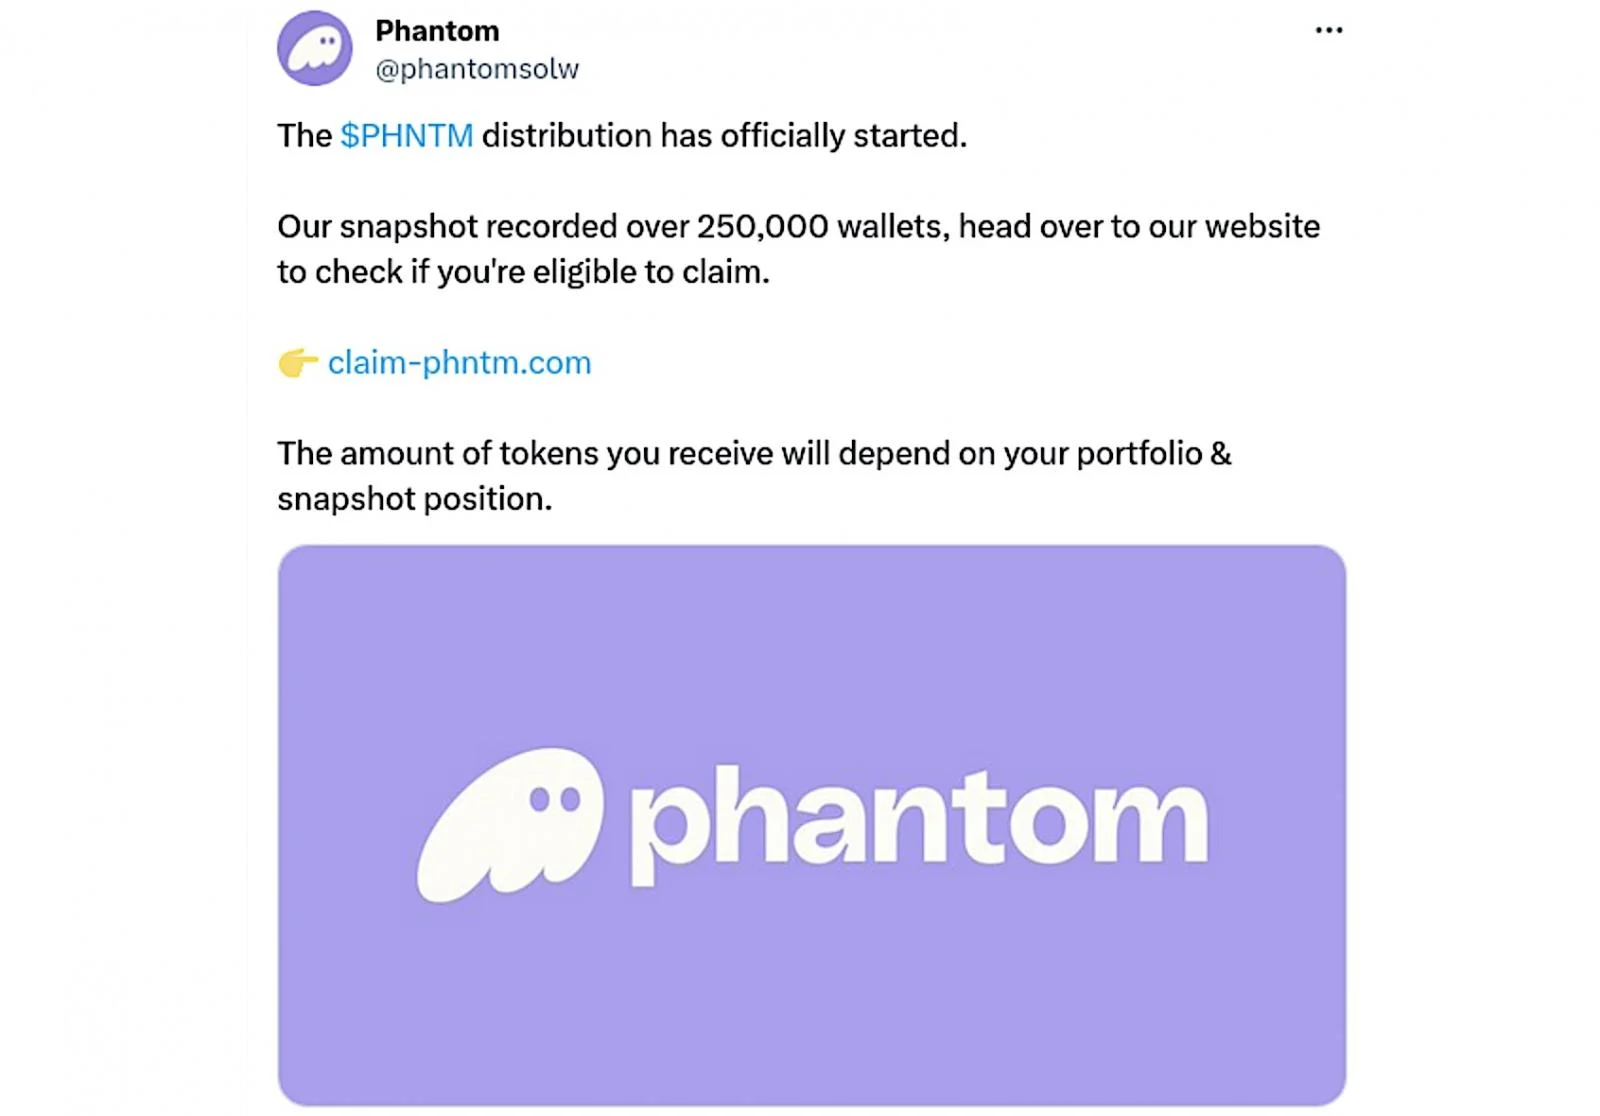The width and height of the screenshot is (1600, 1116).
Task: Click the @phantomsolw handle
Action: coord(477,69)
